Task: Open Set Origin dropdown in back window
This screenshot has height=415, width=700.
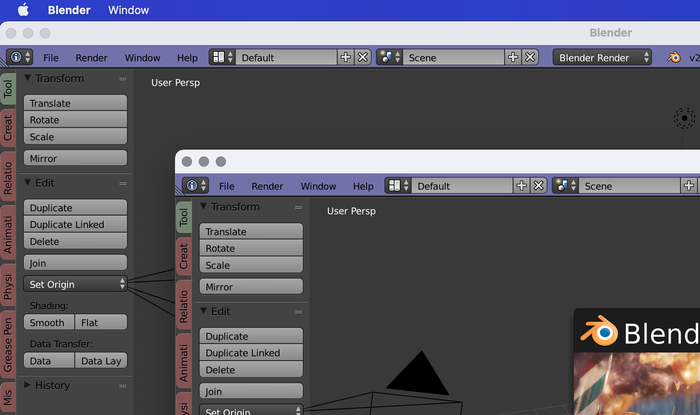Action: coord(75,284)
